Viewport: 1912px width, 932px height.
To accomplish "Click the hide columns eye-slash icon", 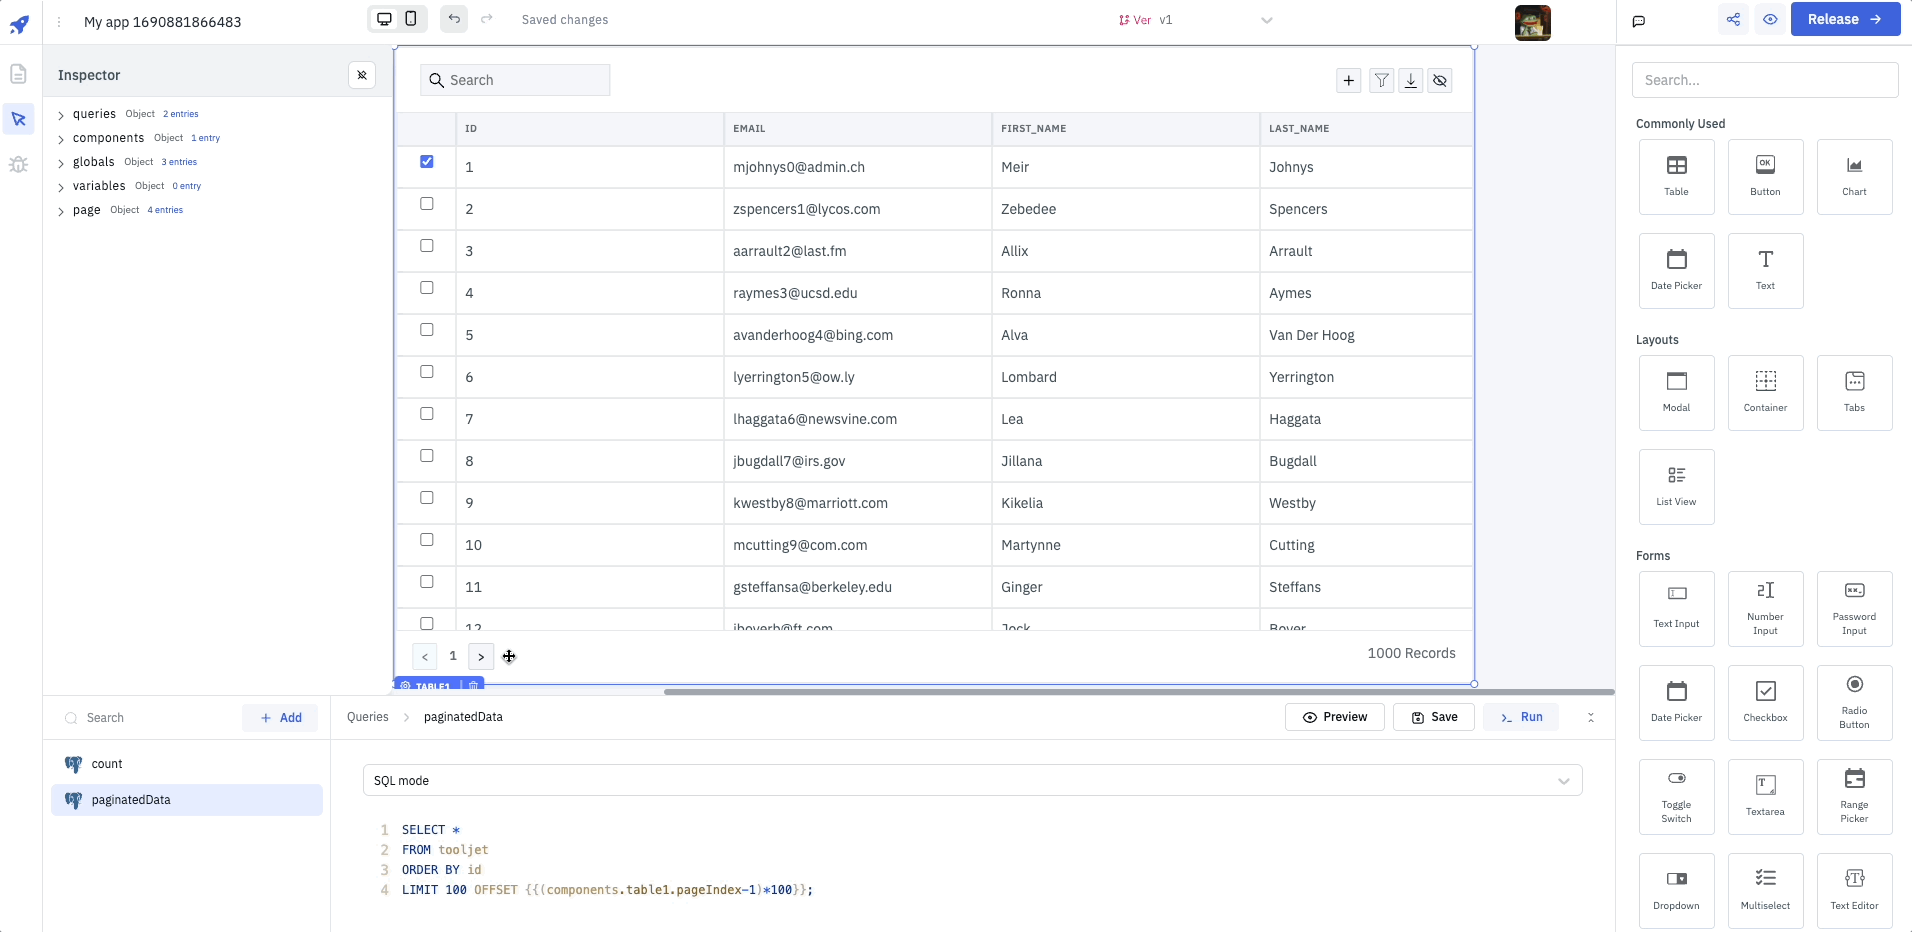I will [1440, 81].
